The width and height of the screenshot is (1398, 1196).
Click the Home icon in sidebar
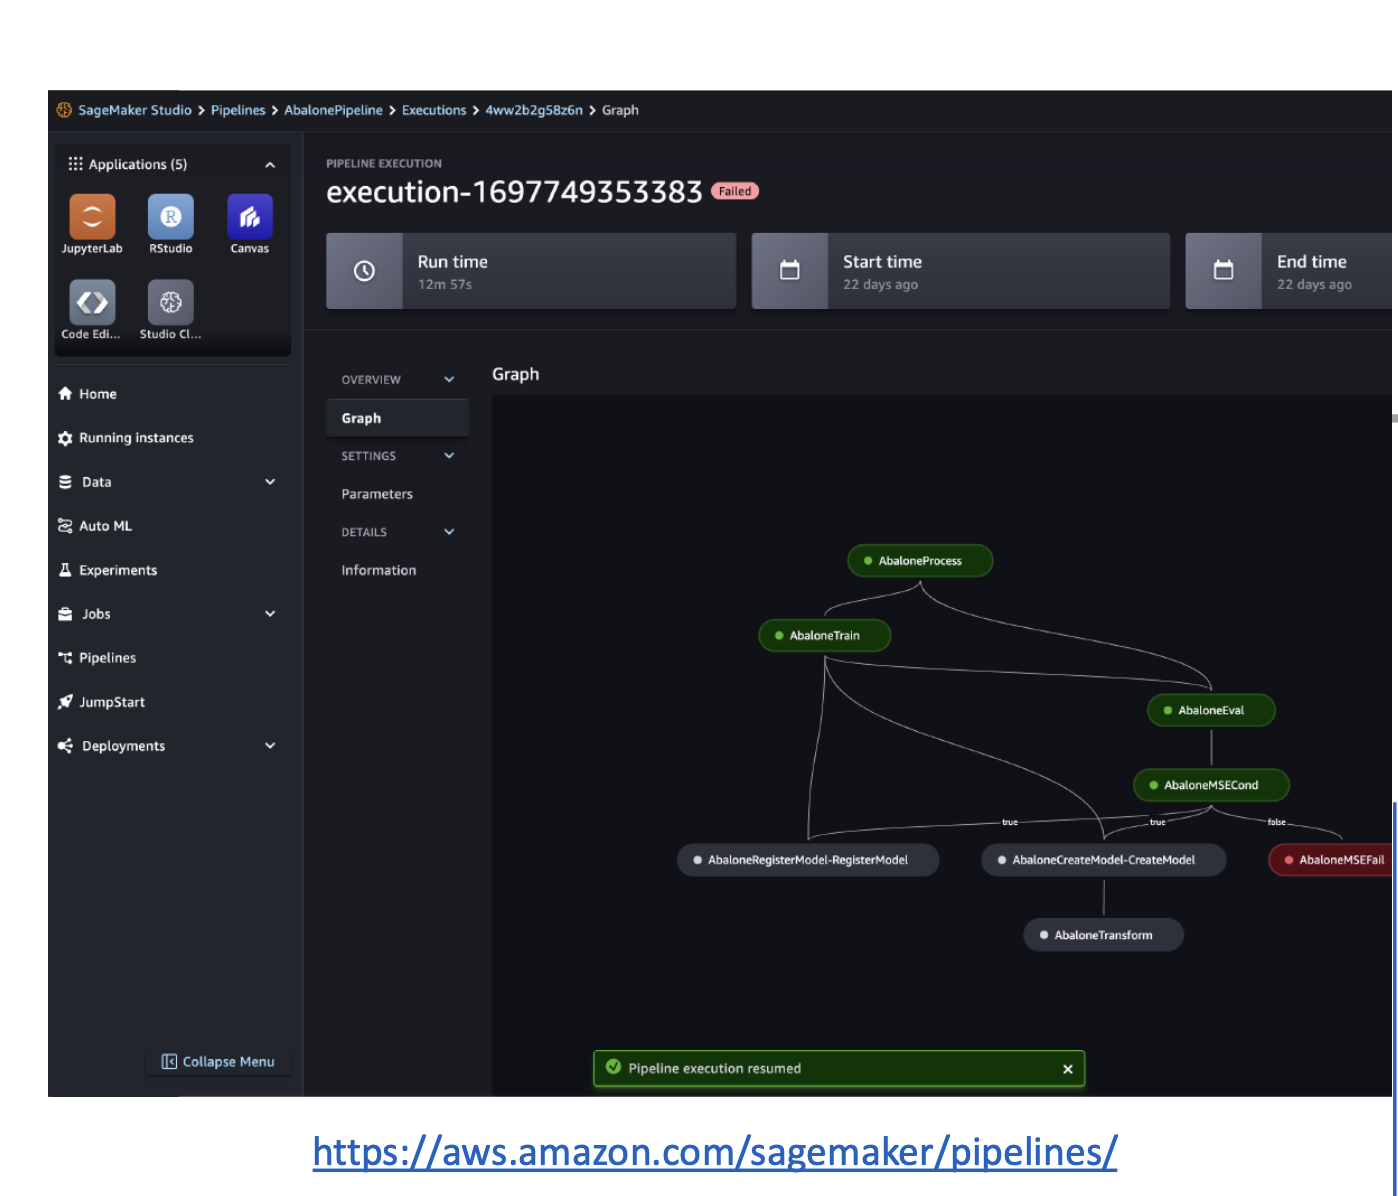click(66, 394)
